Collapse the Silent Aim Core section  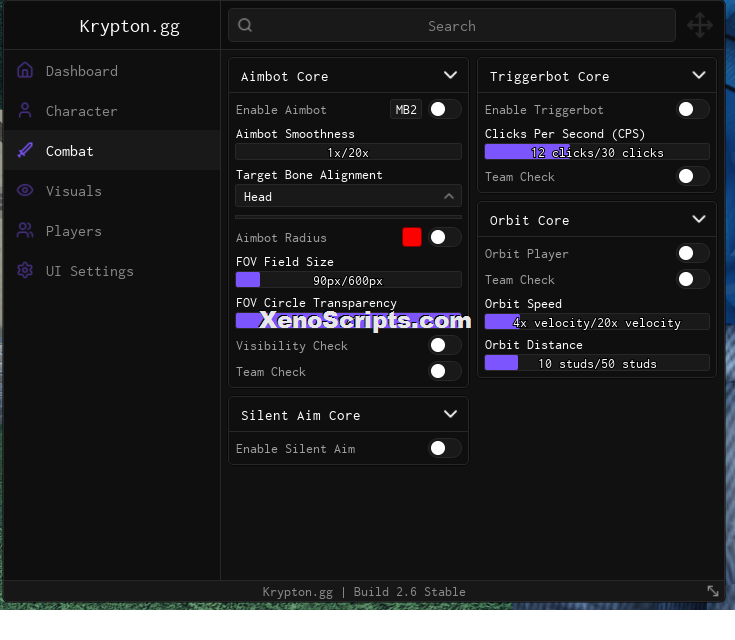450,414
